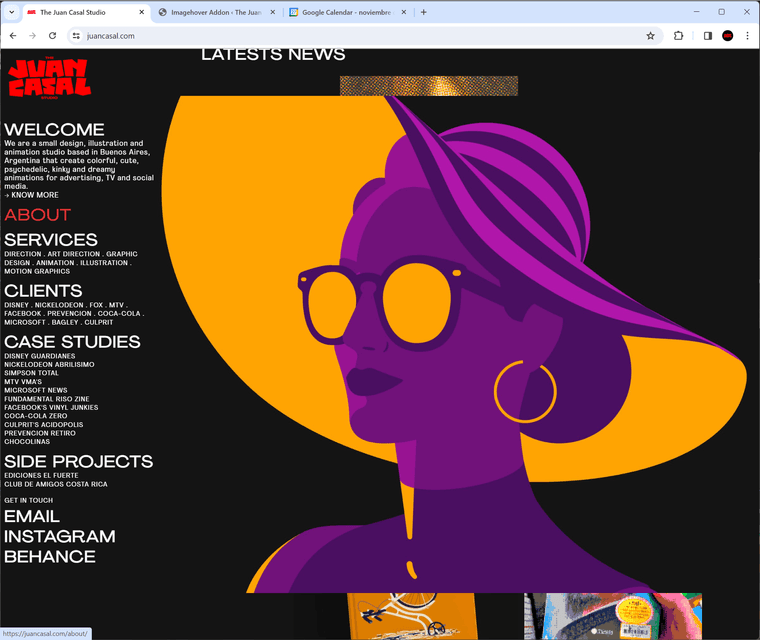Switch to the Imagehover Addon tab
The height and width of the screenshot is (640, 760).
point(210,12)
